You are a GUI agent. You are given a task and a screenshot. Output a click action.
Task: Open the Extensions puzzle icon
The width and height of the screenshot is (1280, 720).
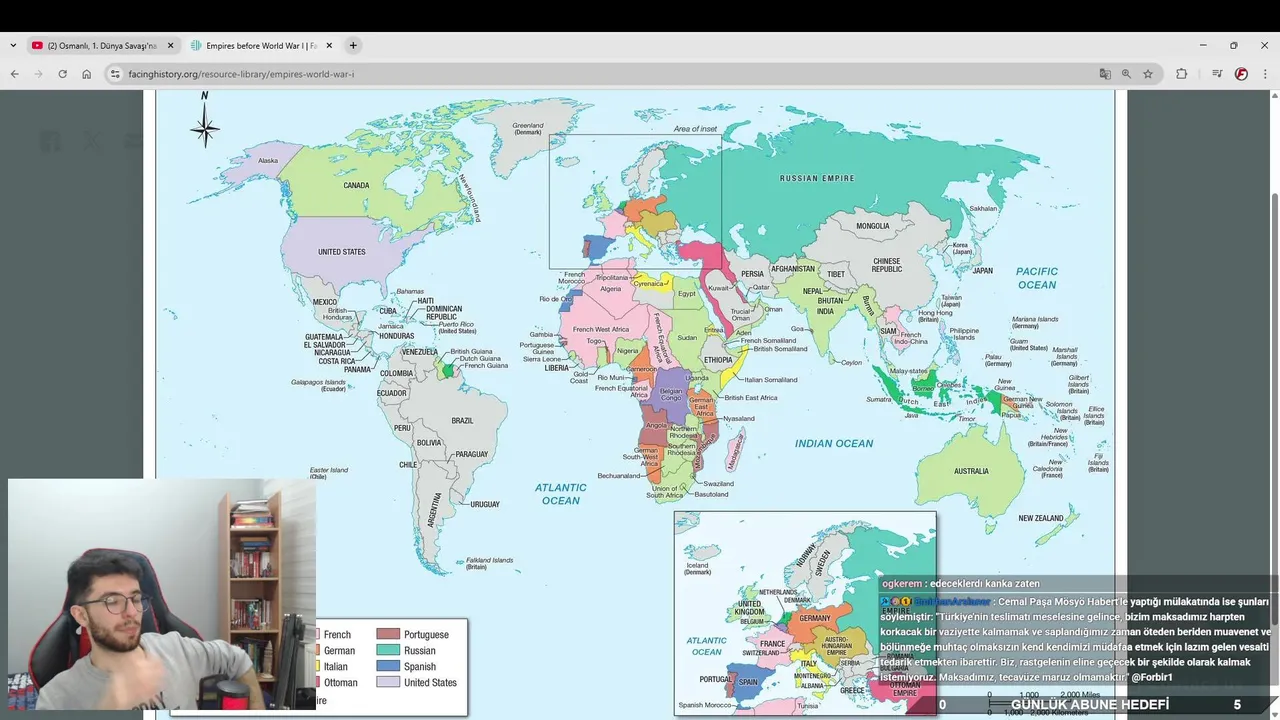pyautogui.click(x=1181, y=74)
